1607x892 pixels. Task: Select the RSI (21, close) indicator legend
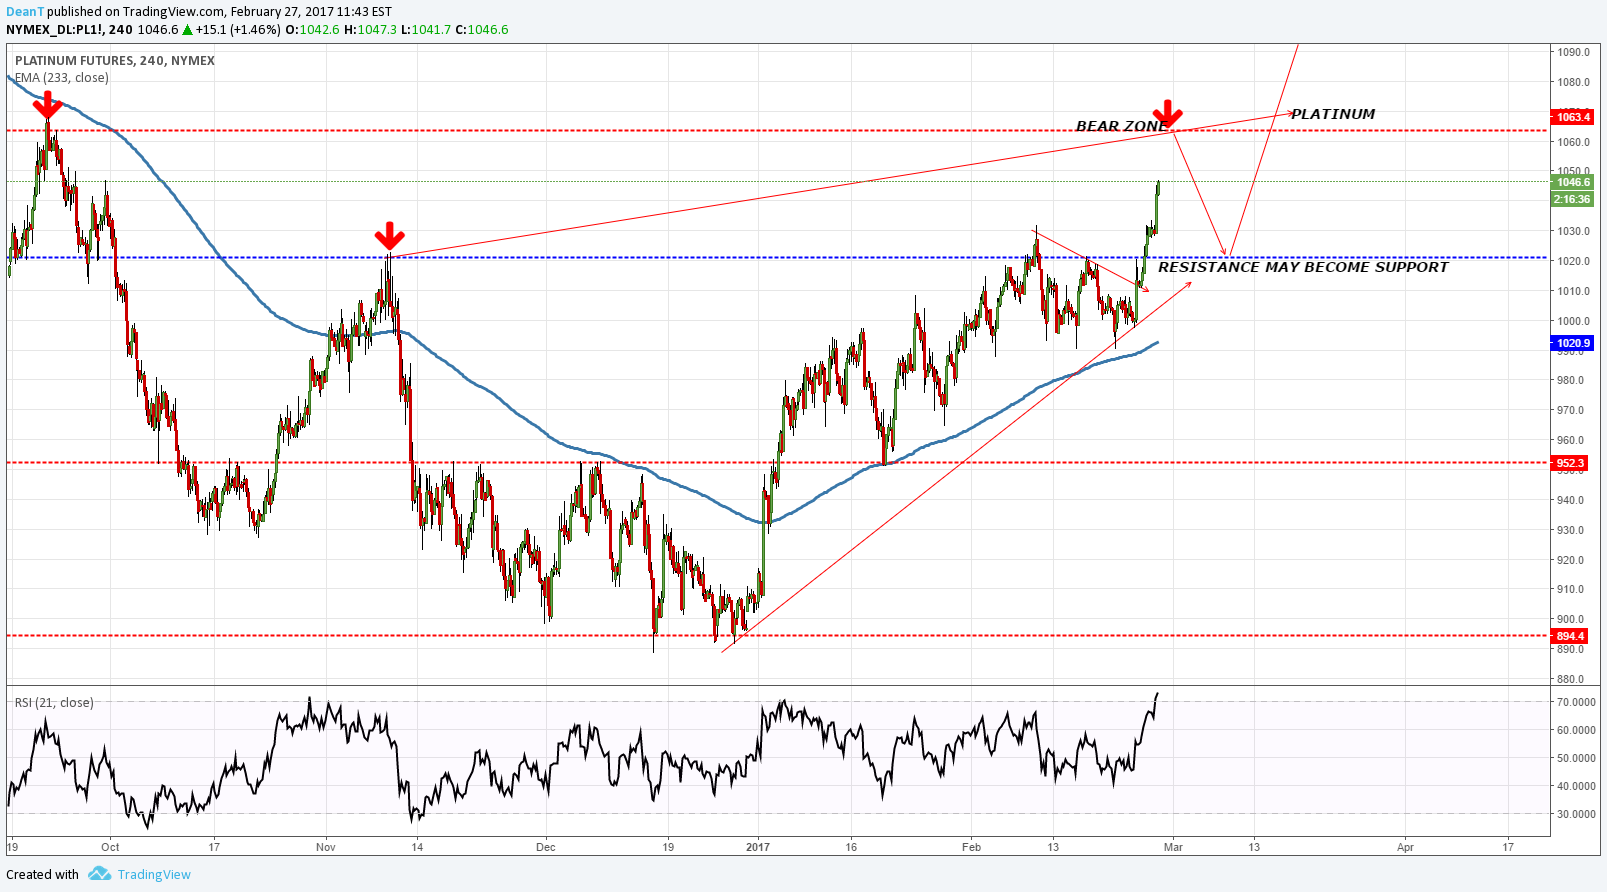click(x=54, y=702)
